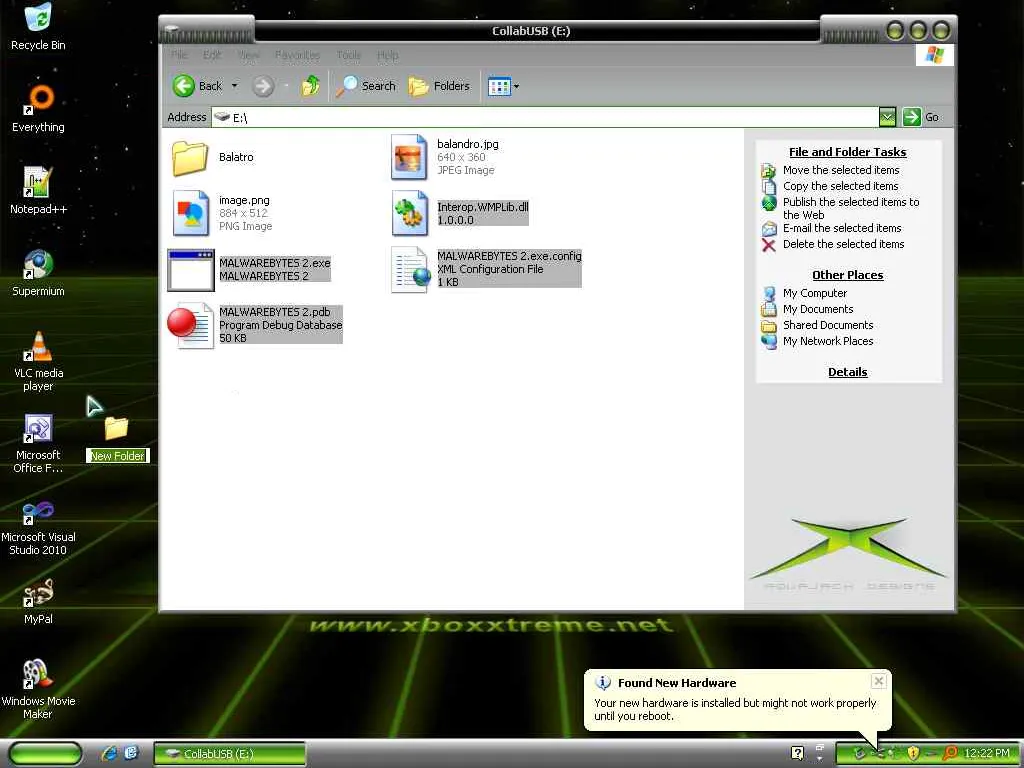Select the Everything desktop shortcut

[38, 108]
